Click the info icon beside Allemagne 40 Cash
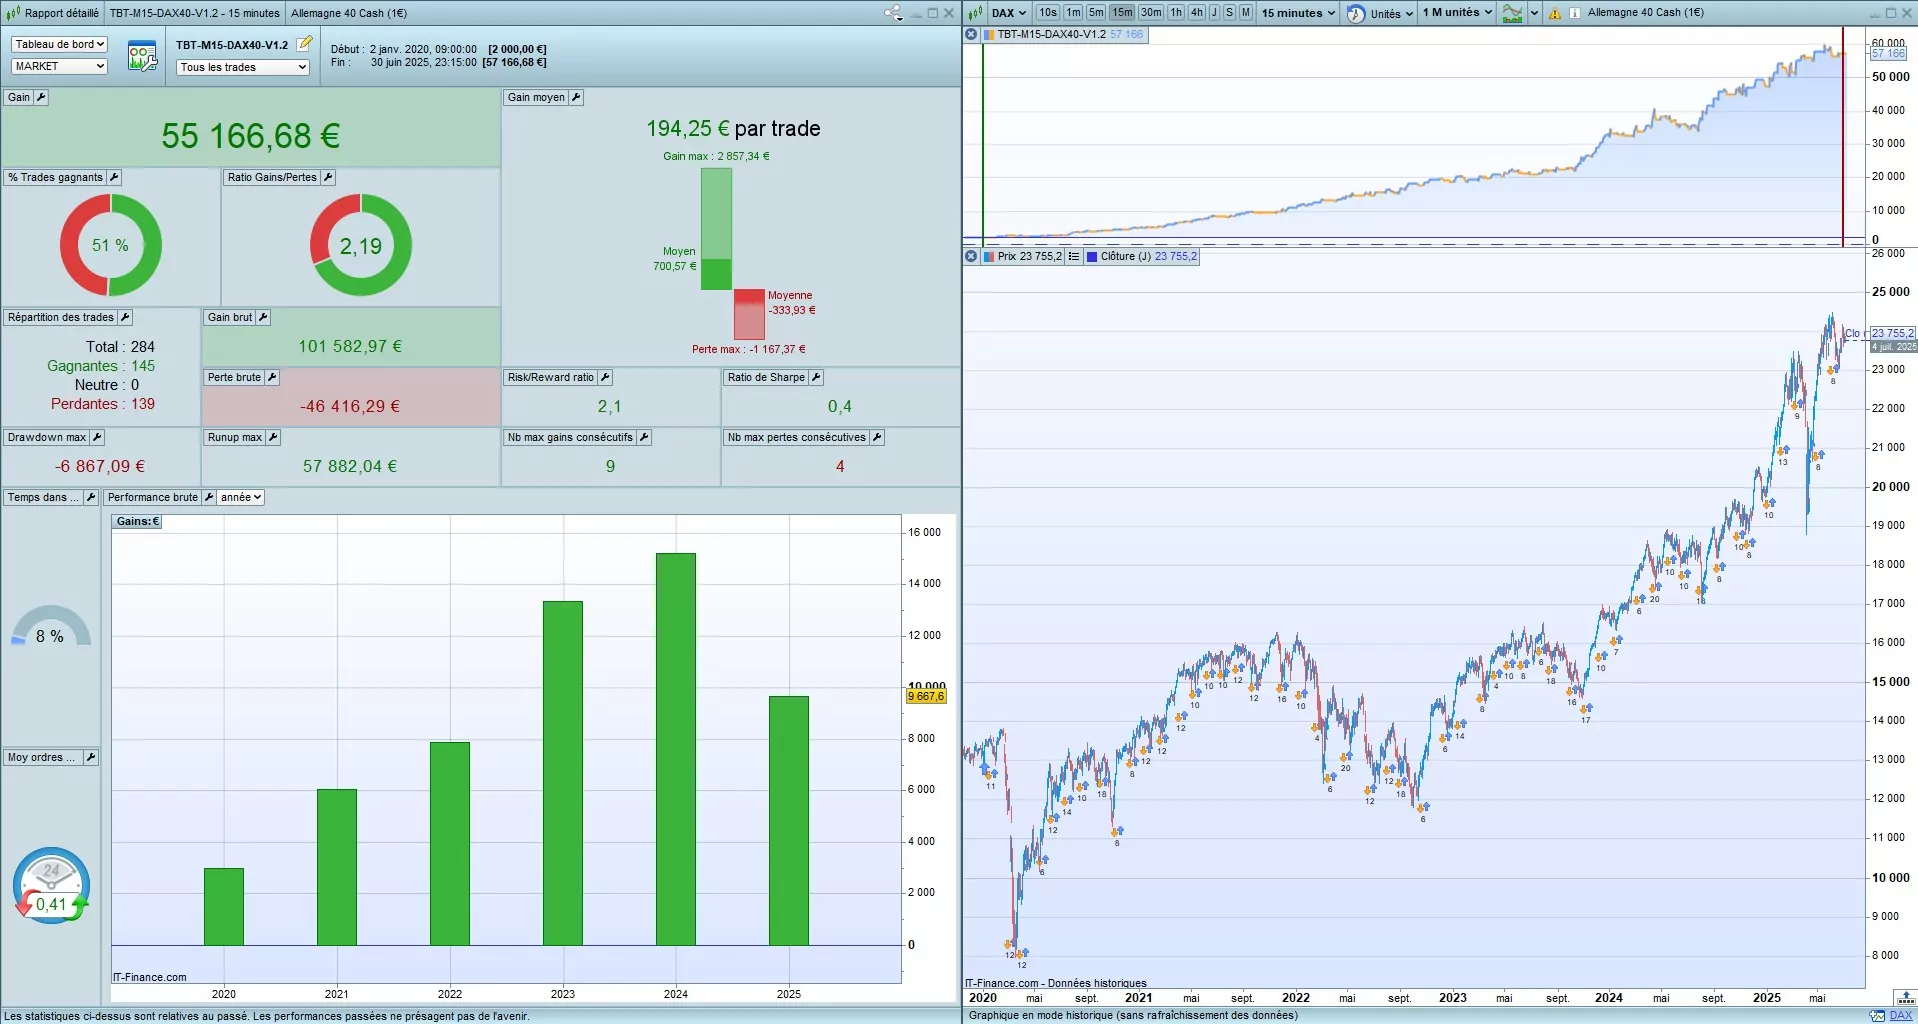This screenshot has height=1024, width=1918. pyautogui.click(x=1575, y=13)
